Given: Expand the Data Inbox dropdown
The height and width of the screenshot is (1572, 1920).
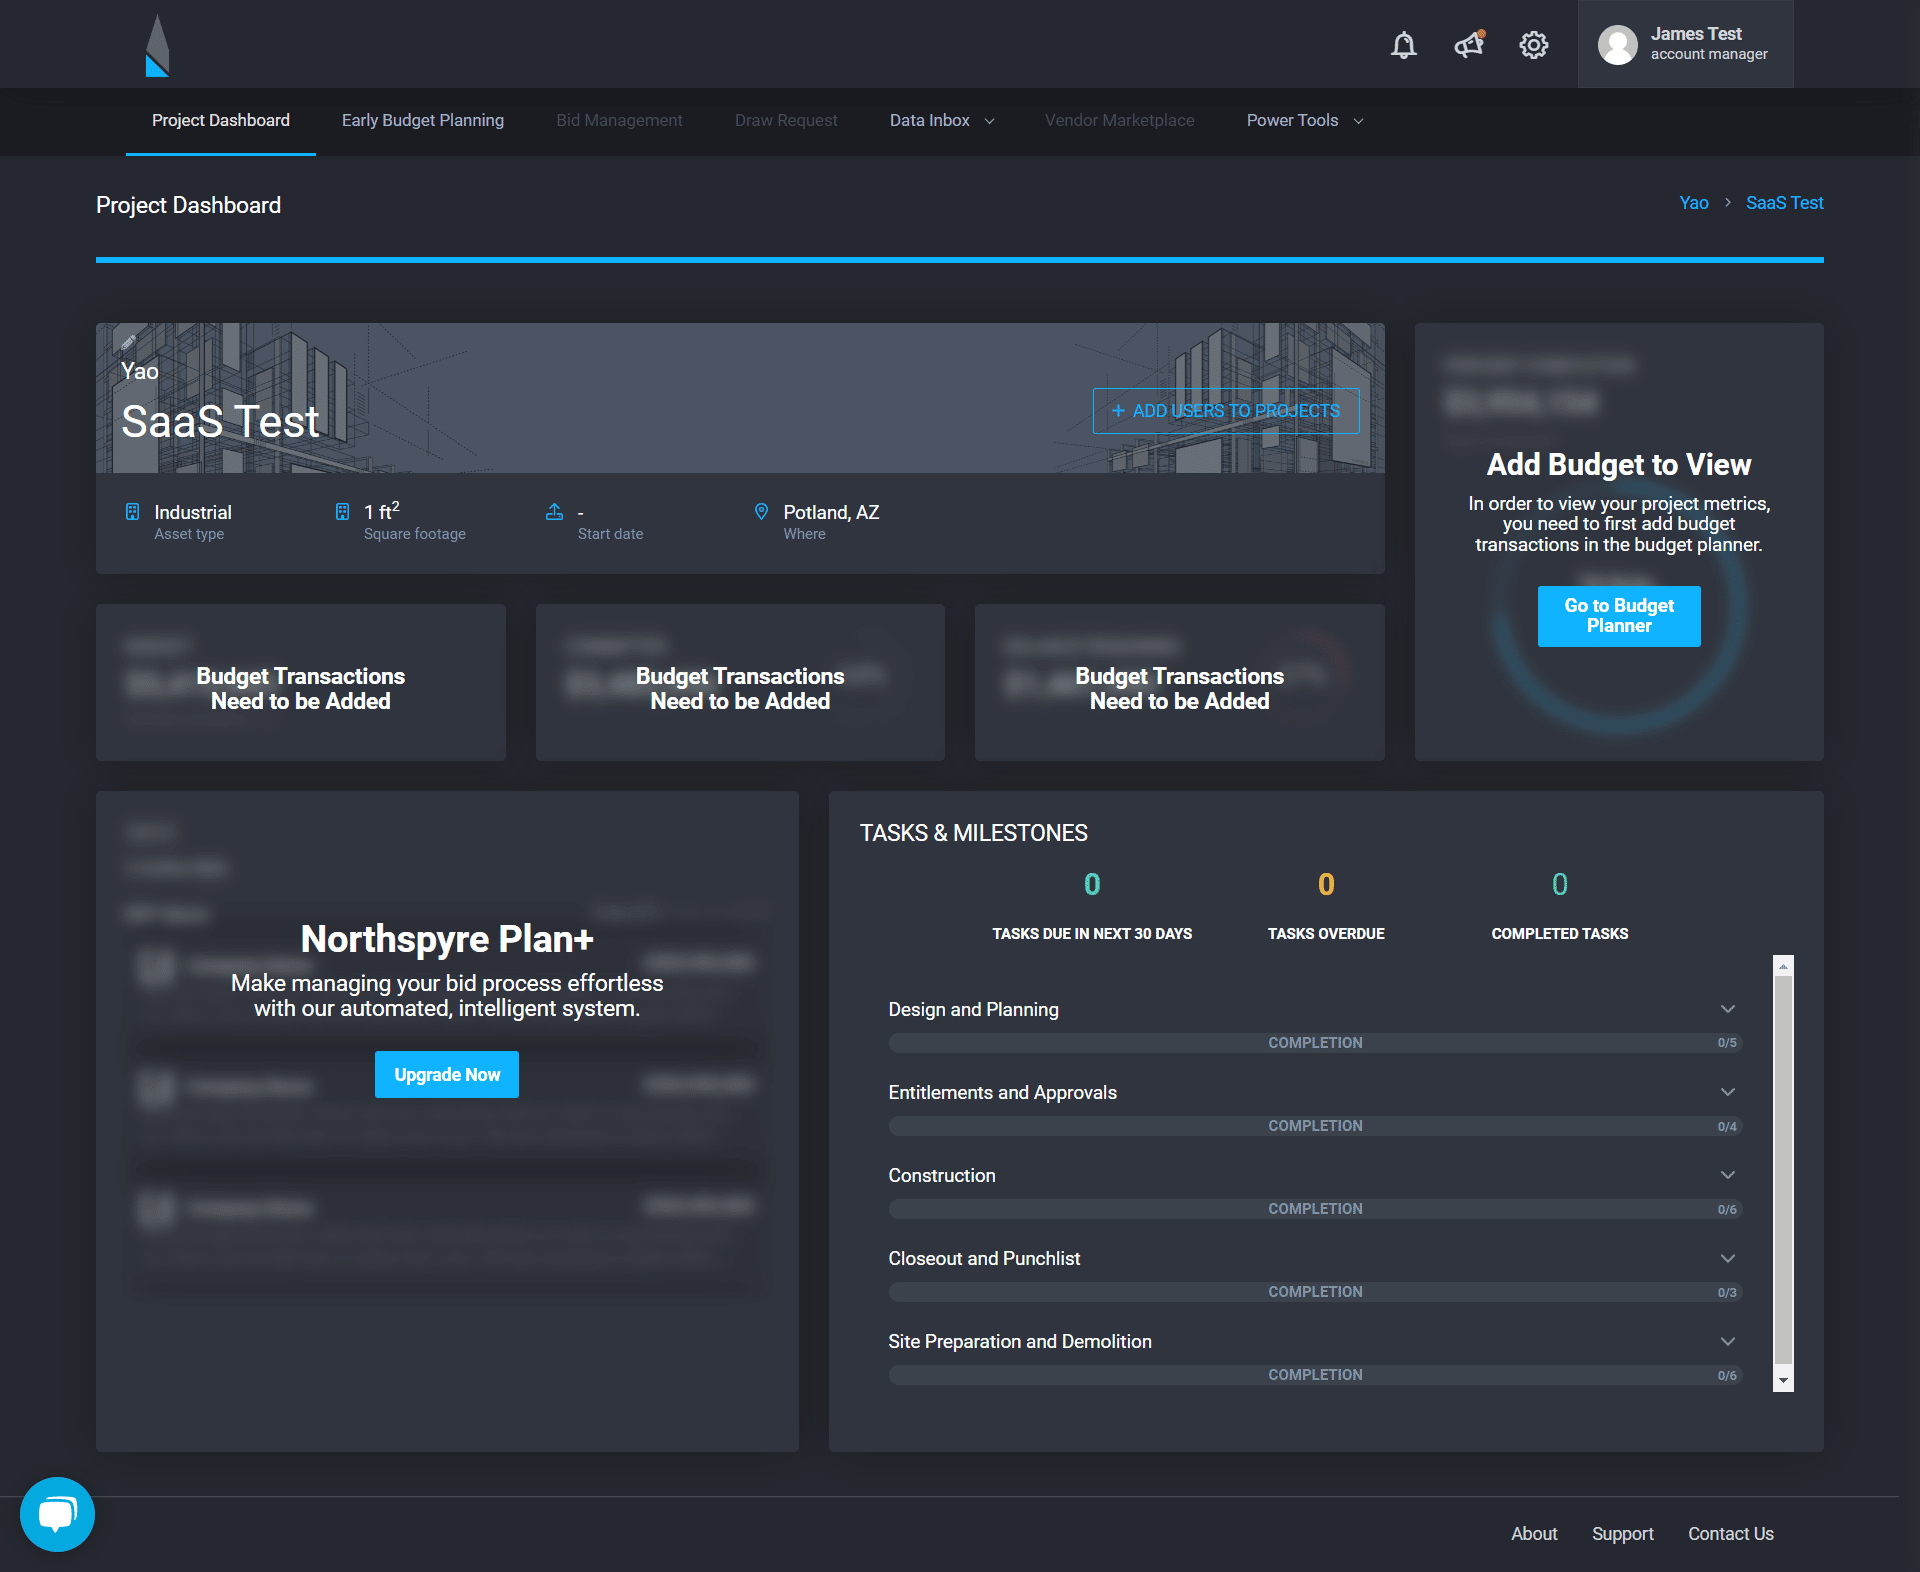Looking at the screenshot, I should click(942, 120).
